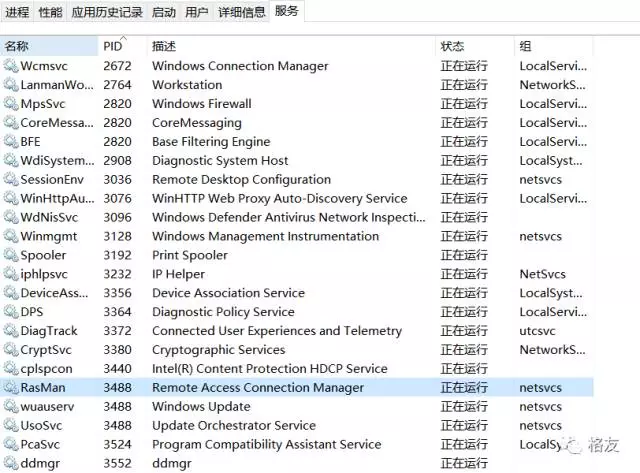
Task: Select Connected User Experiences and Telemetry
Action: pos(277,331)
